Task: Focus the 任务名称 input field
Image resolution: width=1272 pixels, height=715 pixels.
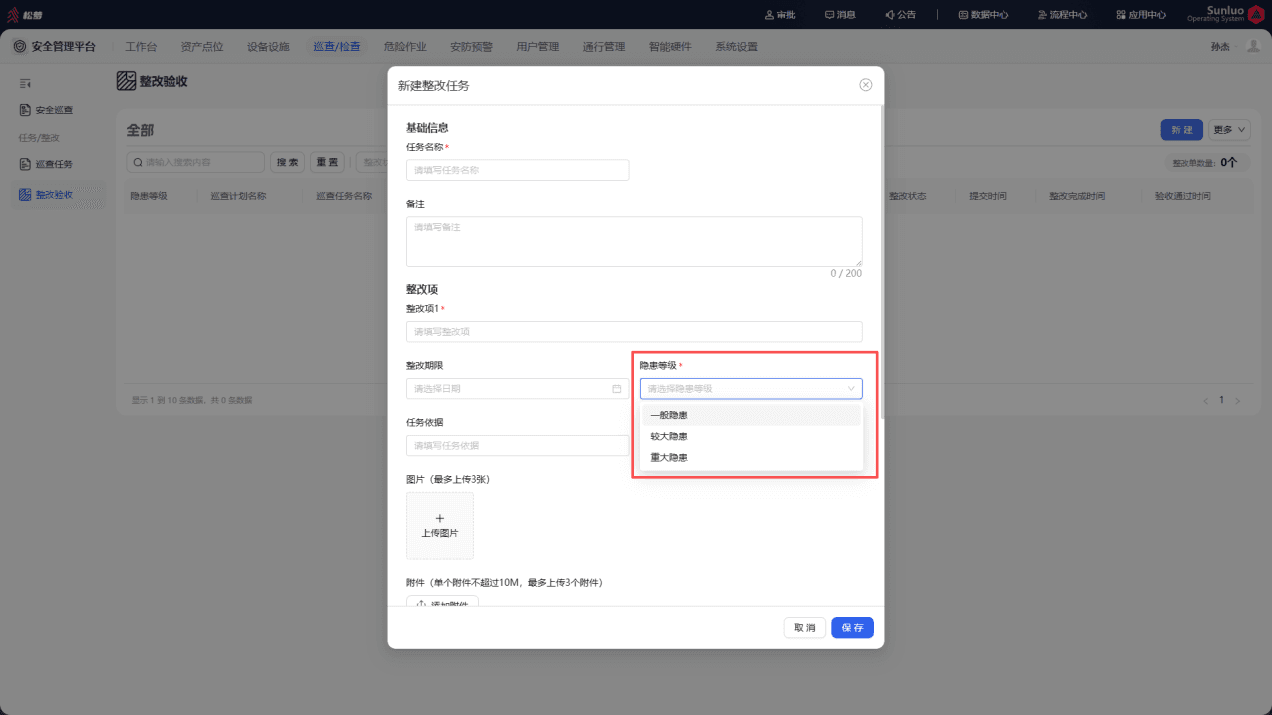Action: (x=518, y=170)
